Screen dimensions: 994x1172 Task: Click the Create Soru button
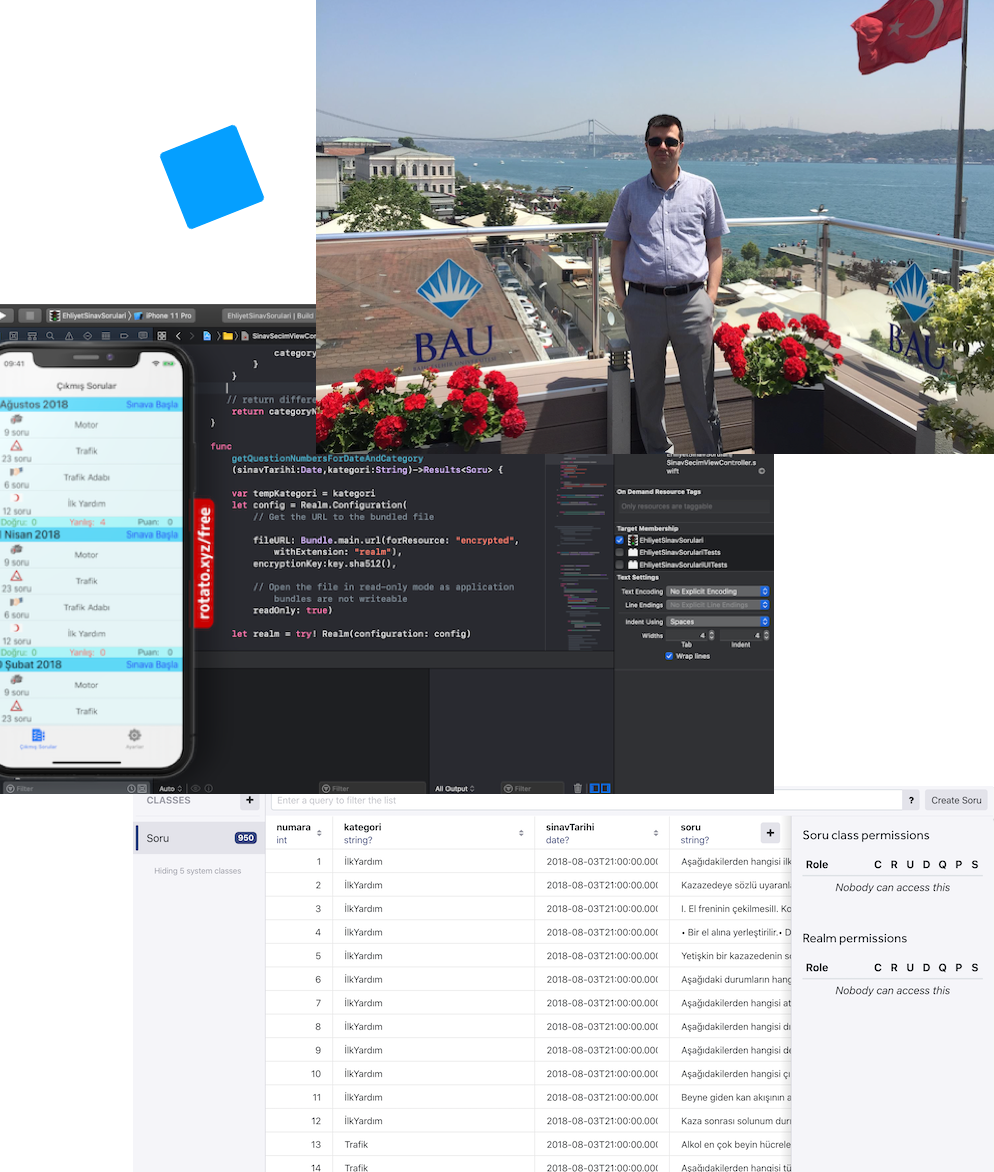click(x=956, y=800)
